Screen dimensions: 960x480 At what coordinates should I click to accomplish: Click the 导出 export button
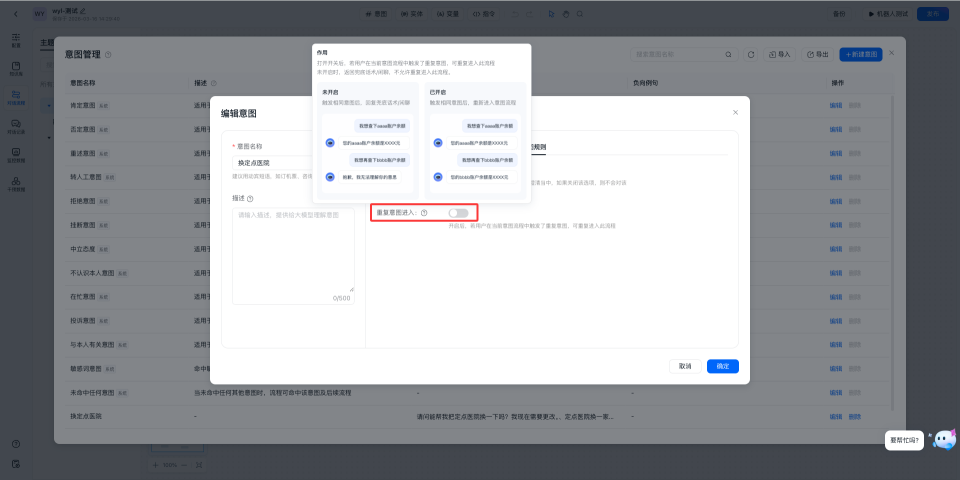click(817, 54)
